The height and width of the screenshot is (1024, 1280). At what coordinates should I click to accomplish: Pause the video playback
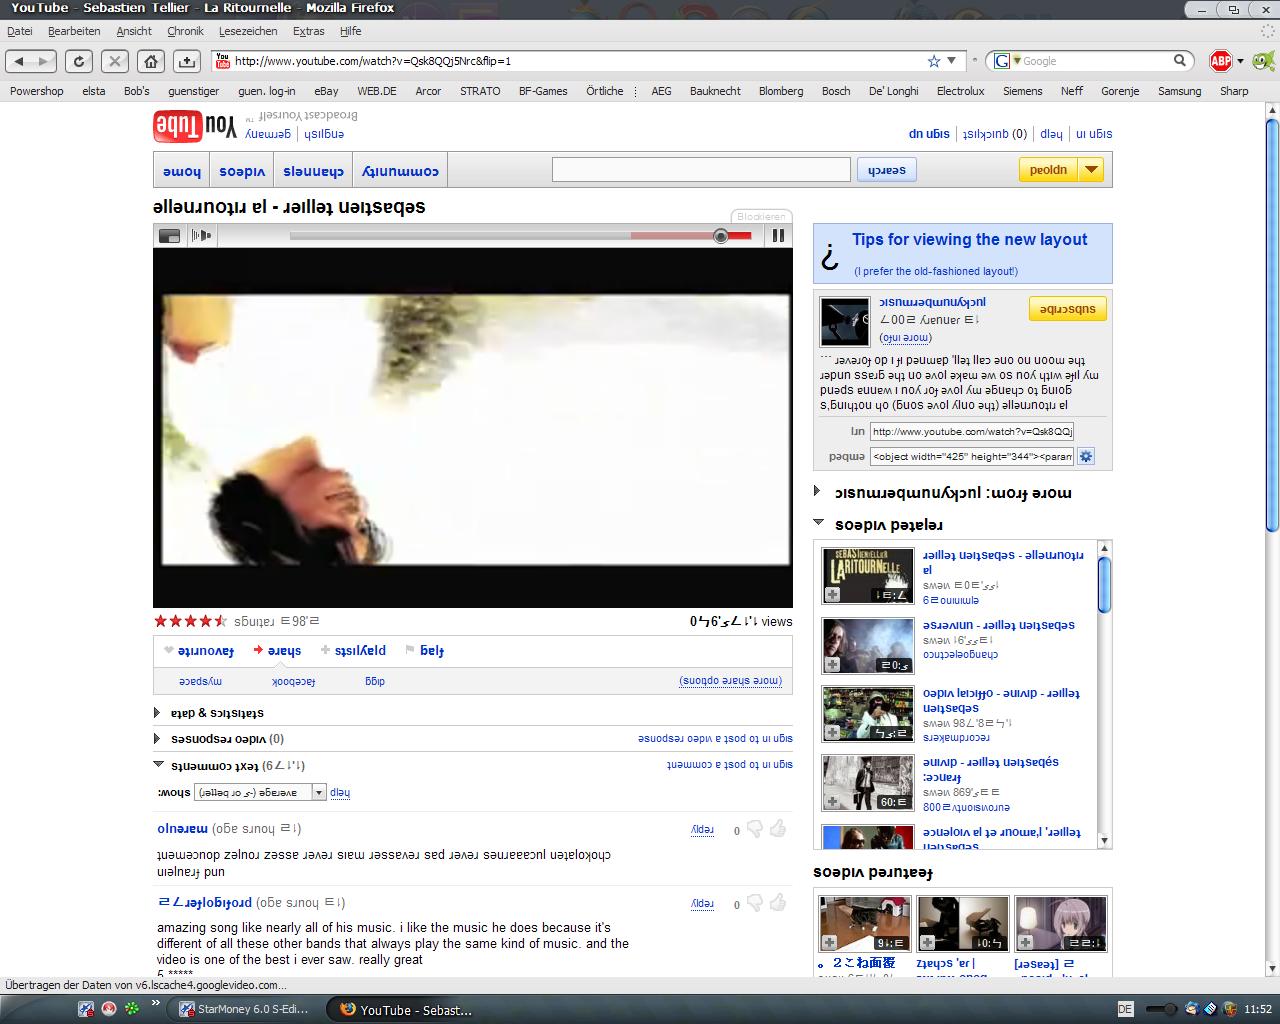pyautogui.click(x=777, y=236)
